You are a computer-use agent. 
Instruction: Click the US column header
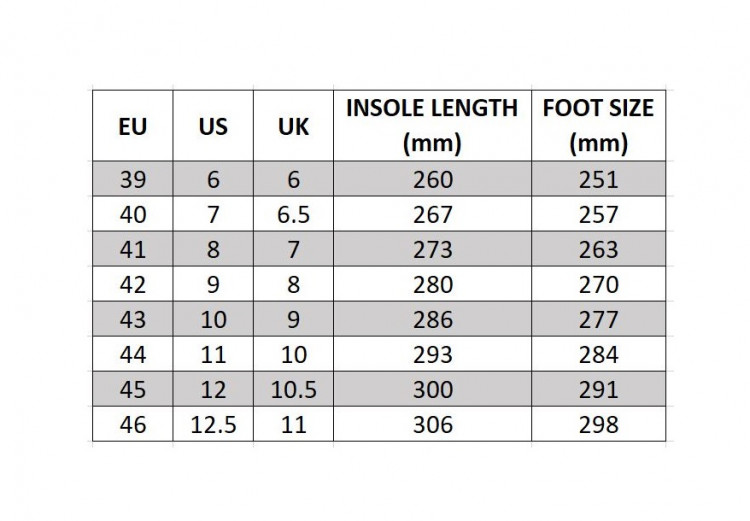[213, 126]
